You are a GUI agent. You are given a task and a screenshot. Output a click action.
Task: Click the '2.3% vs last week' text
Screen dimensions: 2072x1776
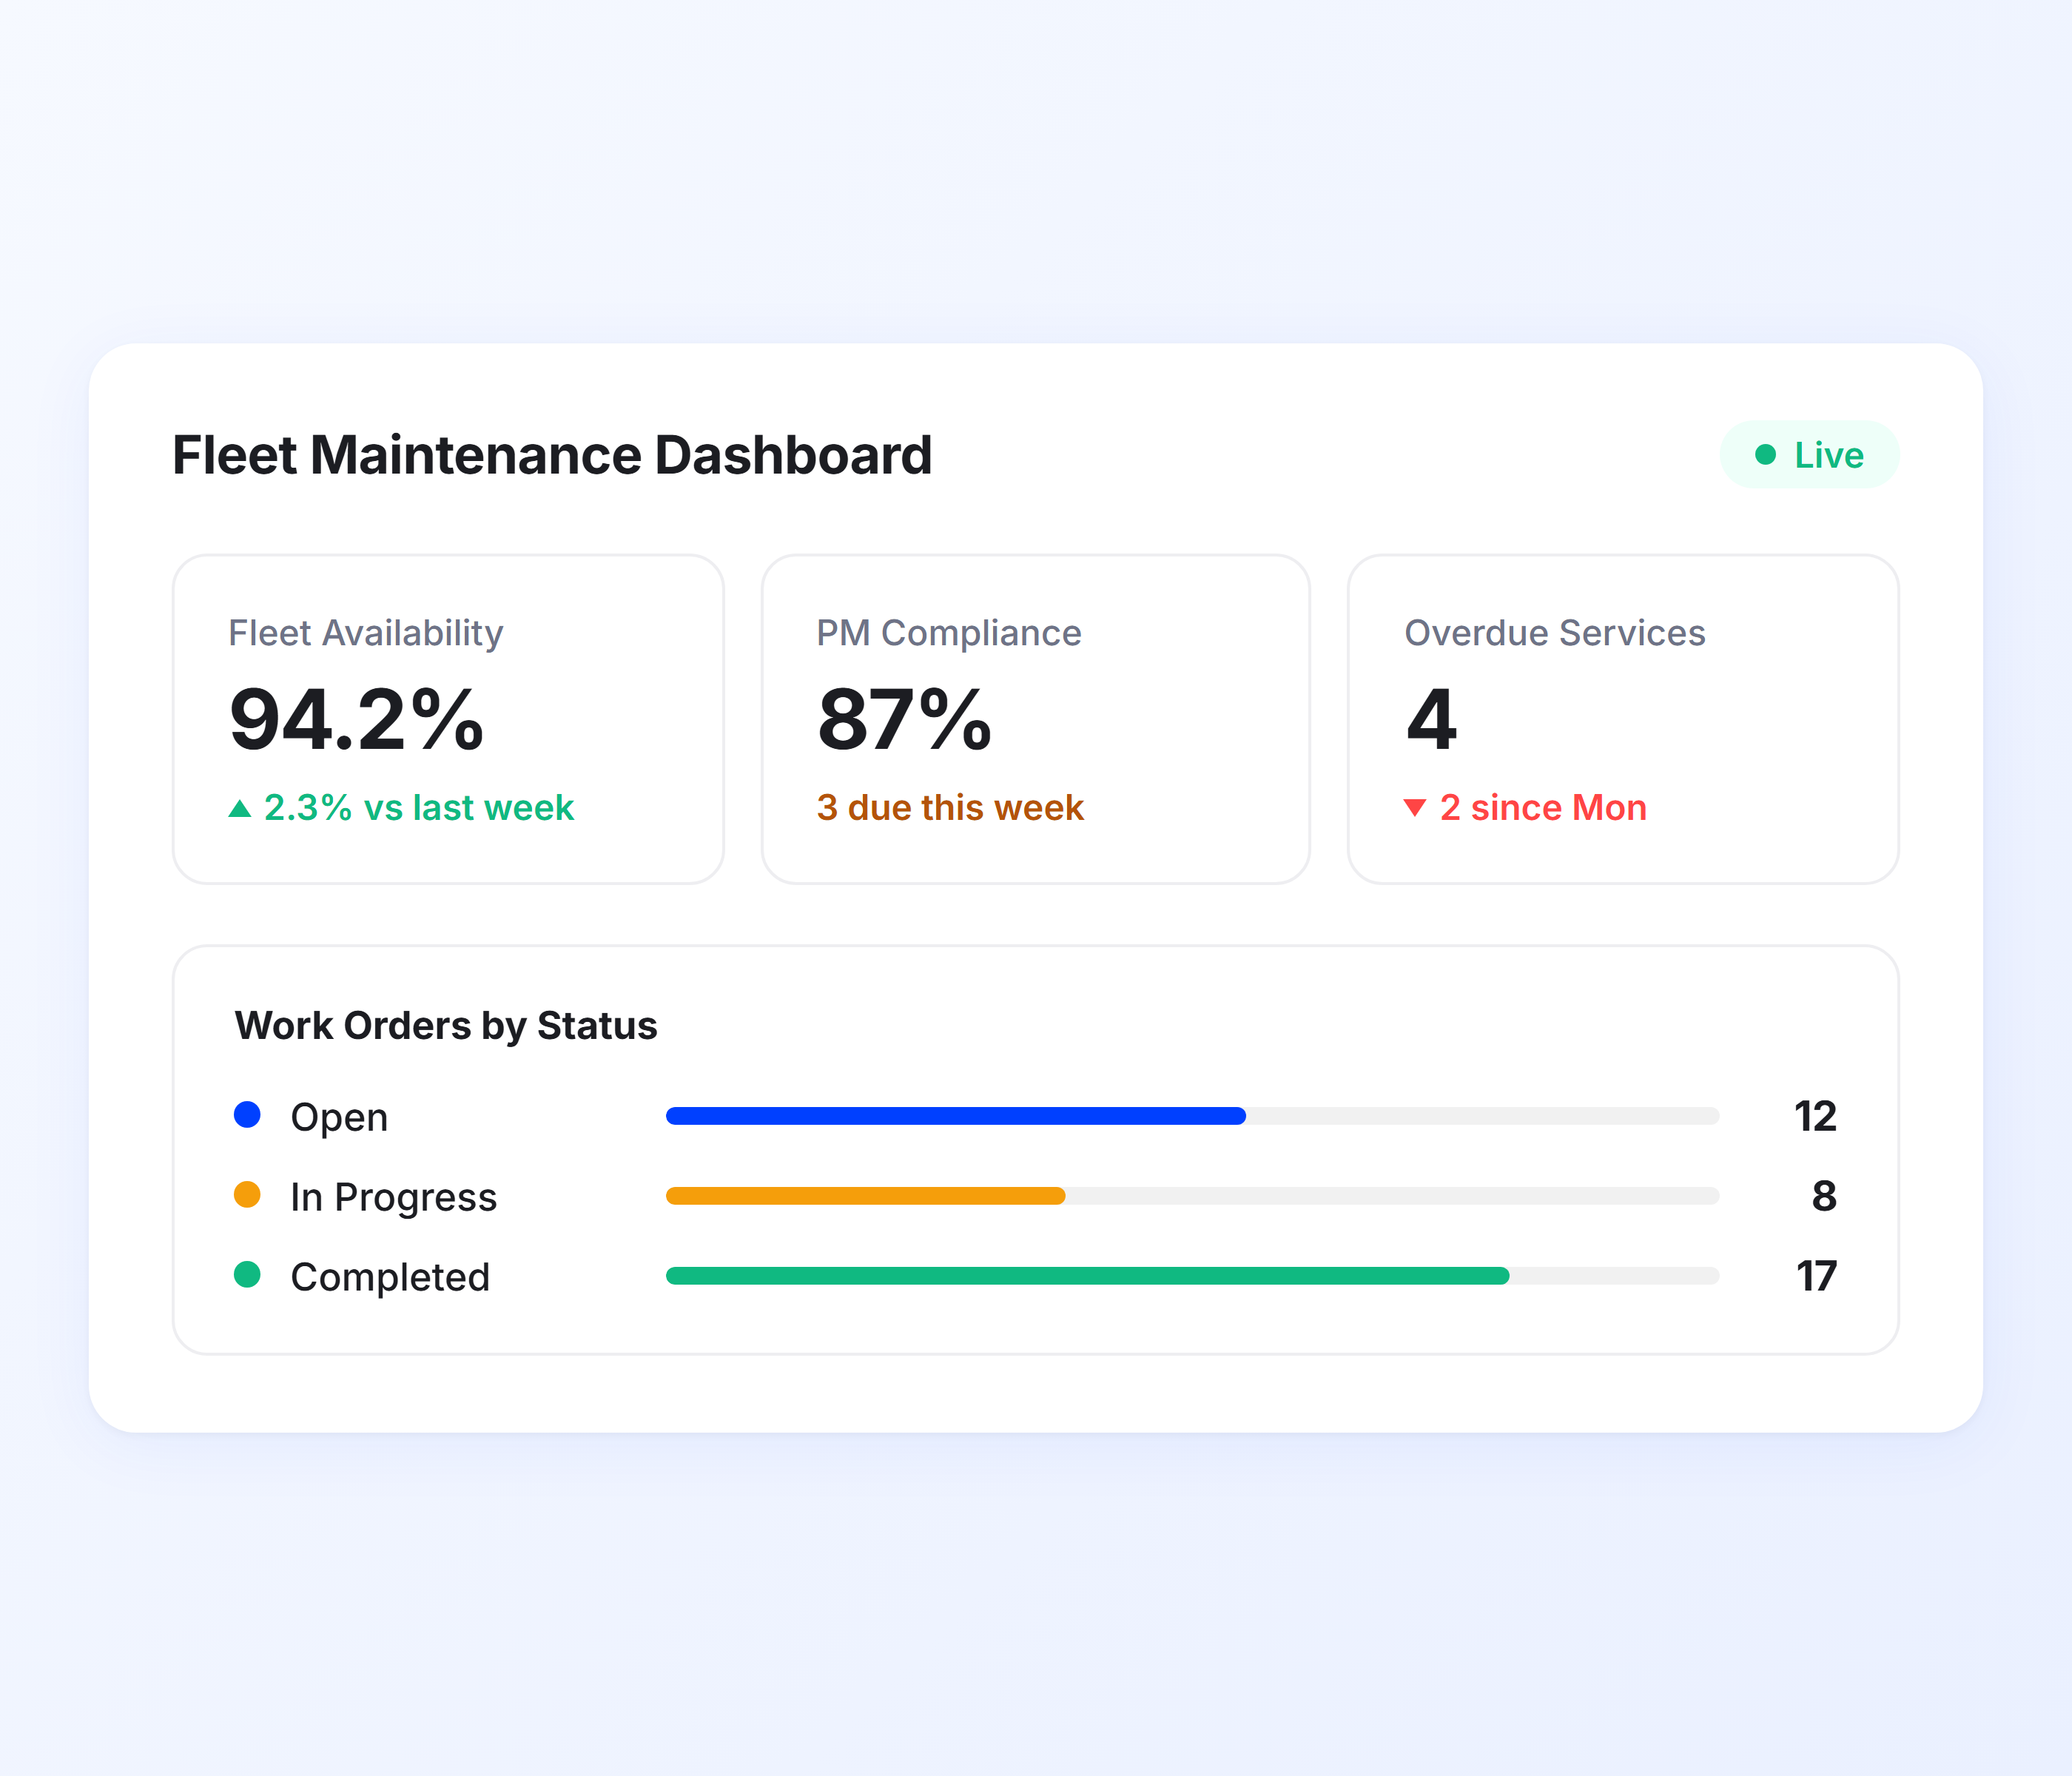(x=419, y=808)
